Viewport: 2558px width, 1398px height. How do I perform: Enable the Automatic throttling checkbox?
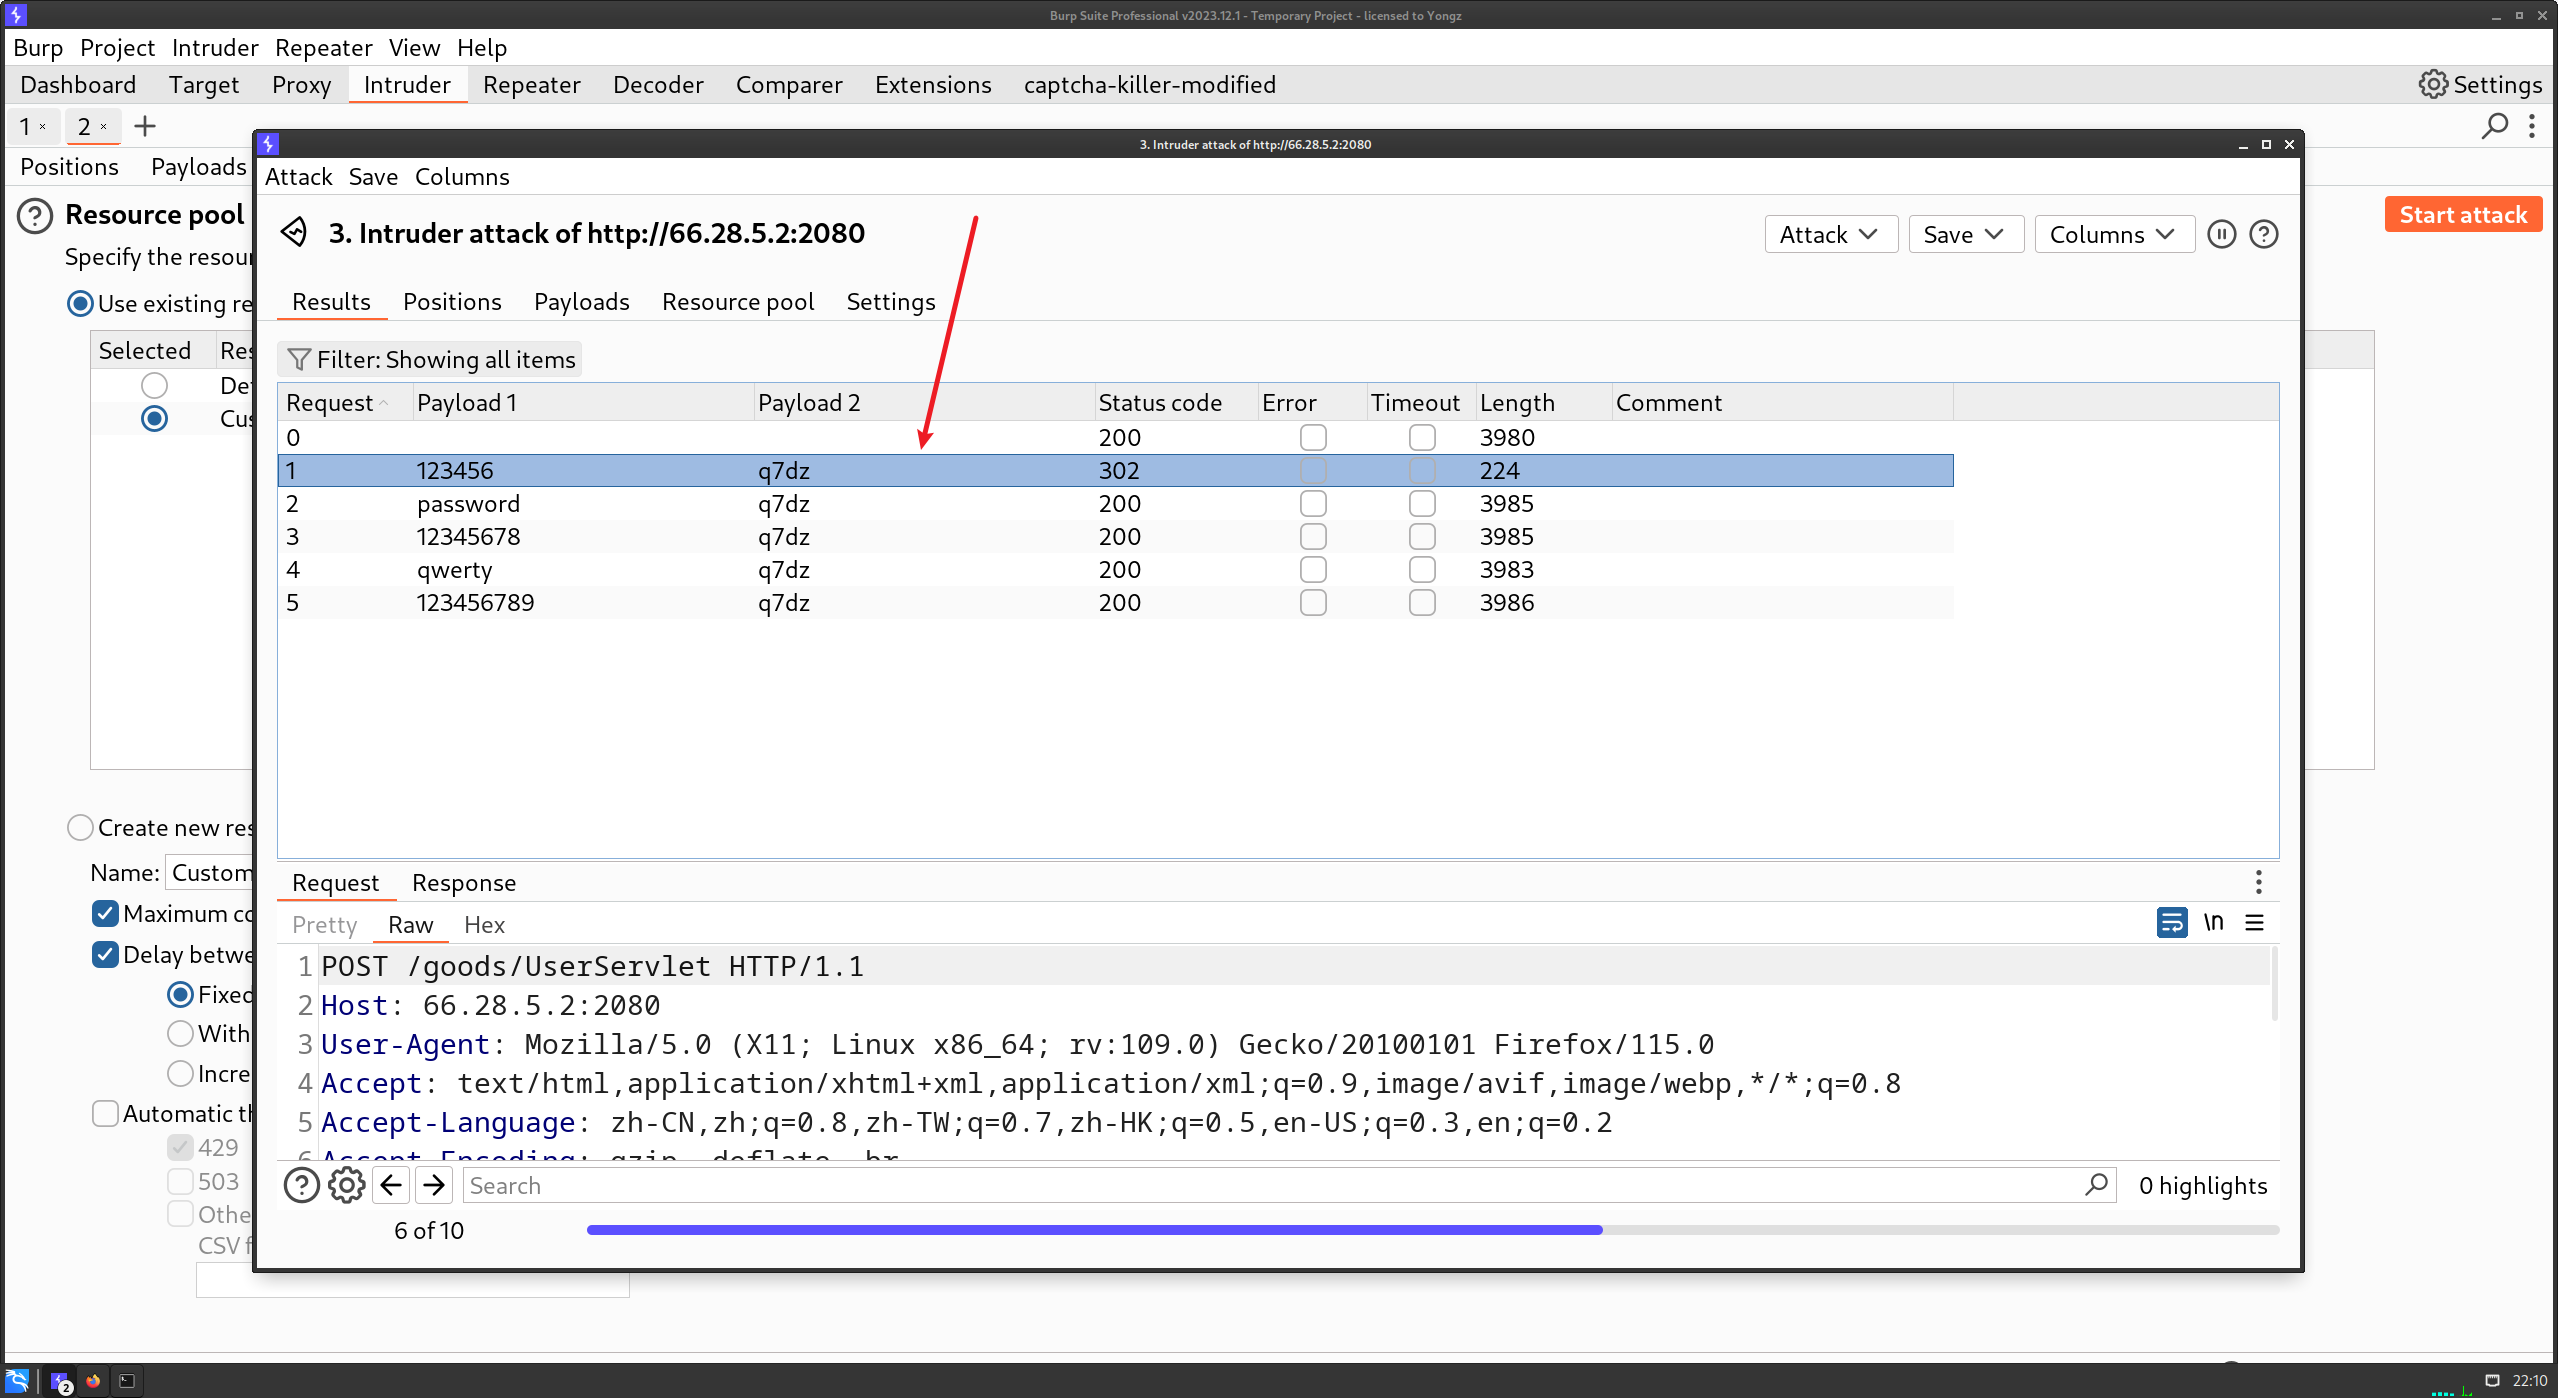(x=105, y=1113)
